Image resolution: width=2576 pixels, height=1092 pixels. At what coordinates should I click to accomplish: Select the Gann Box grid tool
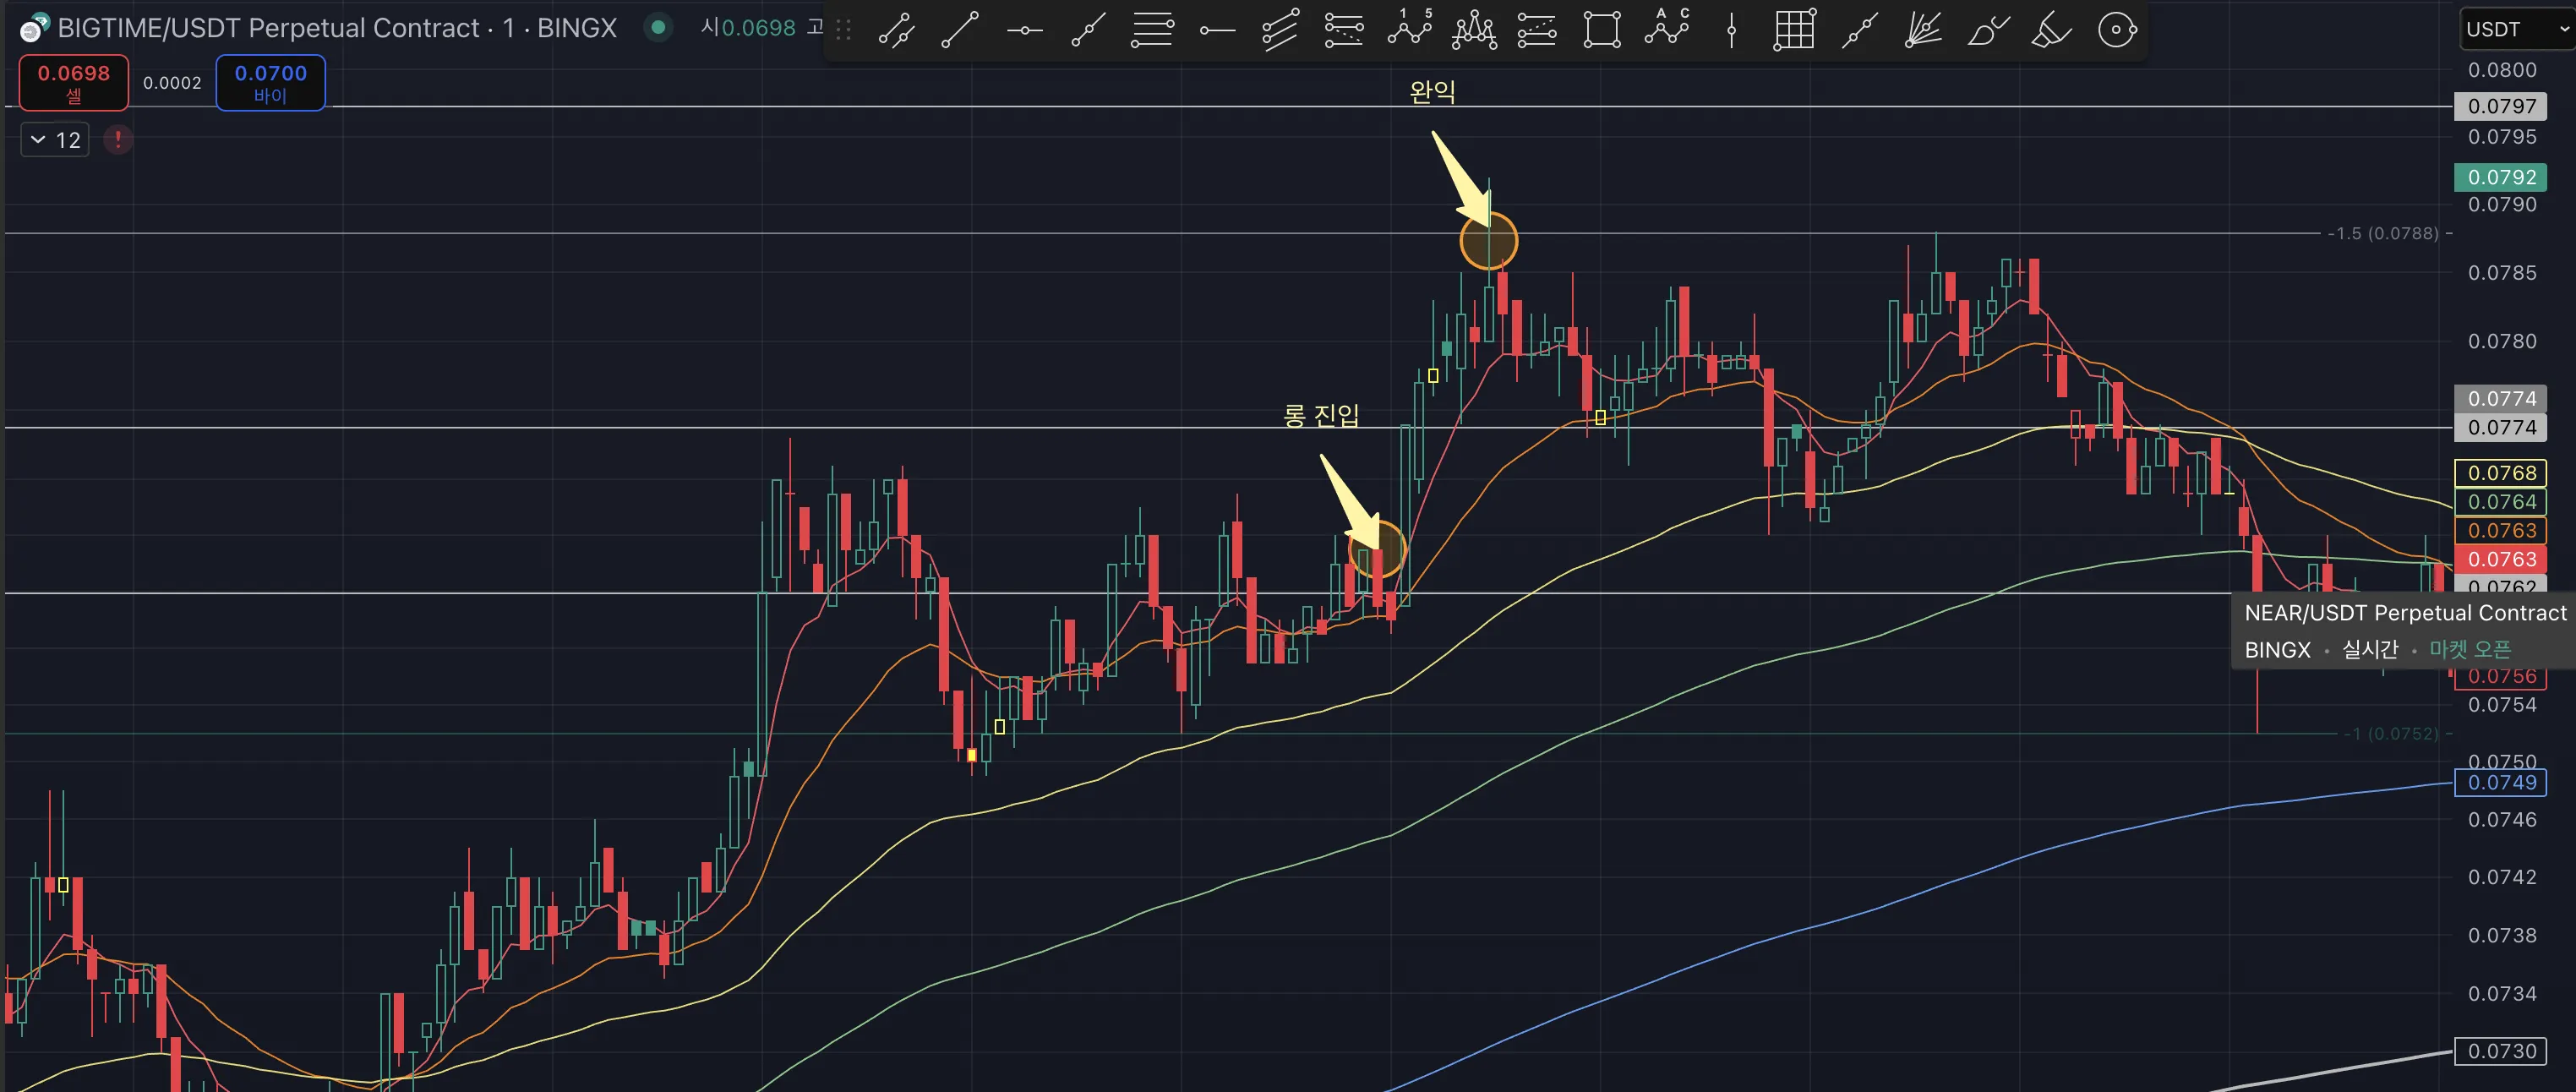1794,30
